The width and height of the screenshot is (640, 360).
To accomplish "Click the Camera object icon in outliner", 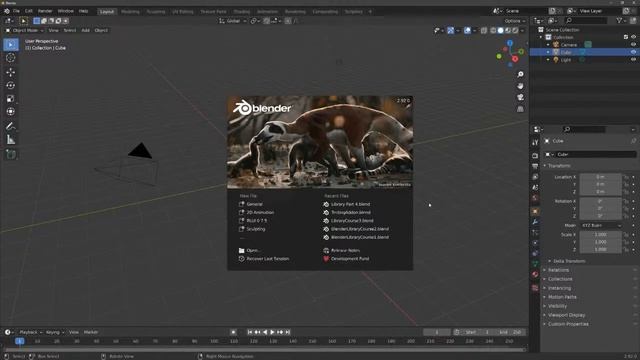I will coord(556,44).
